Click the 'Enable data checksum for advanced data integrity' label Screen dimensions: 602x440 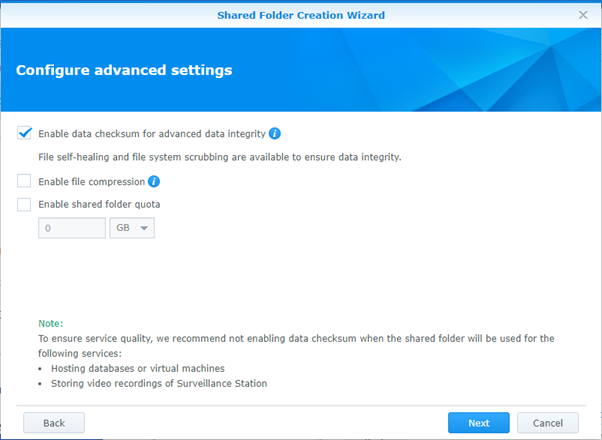pos(152,133)
